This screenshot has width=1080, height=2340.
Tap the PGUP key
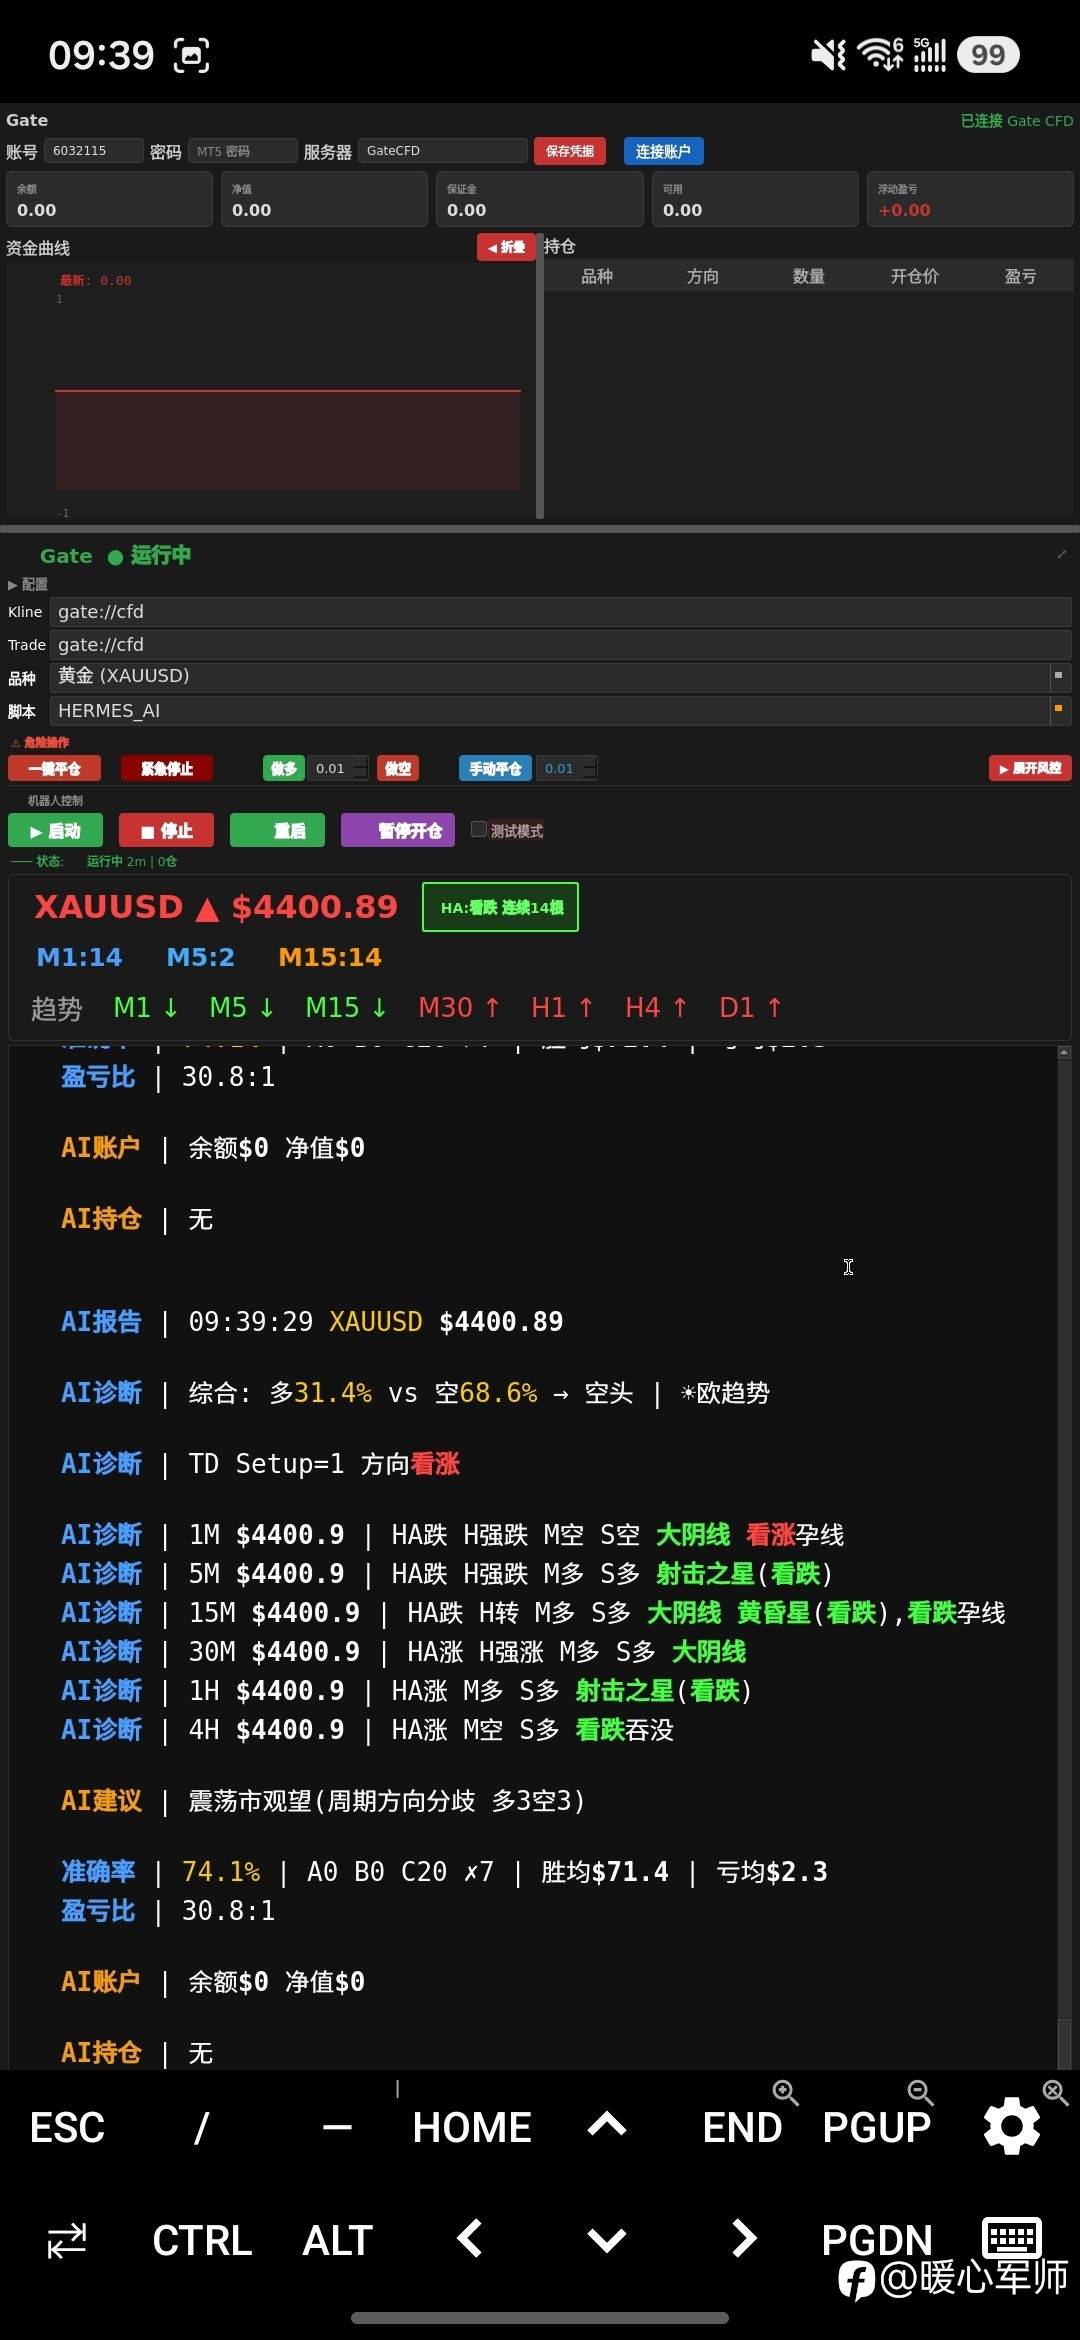click(x=876, y=2127)
